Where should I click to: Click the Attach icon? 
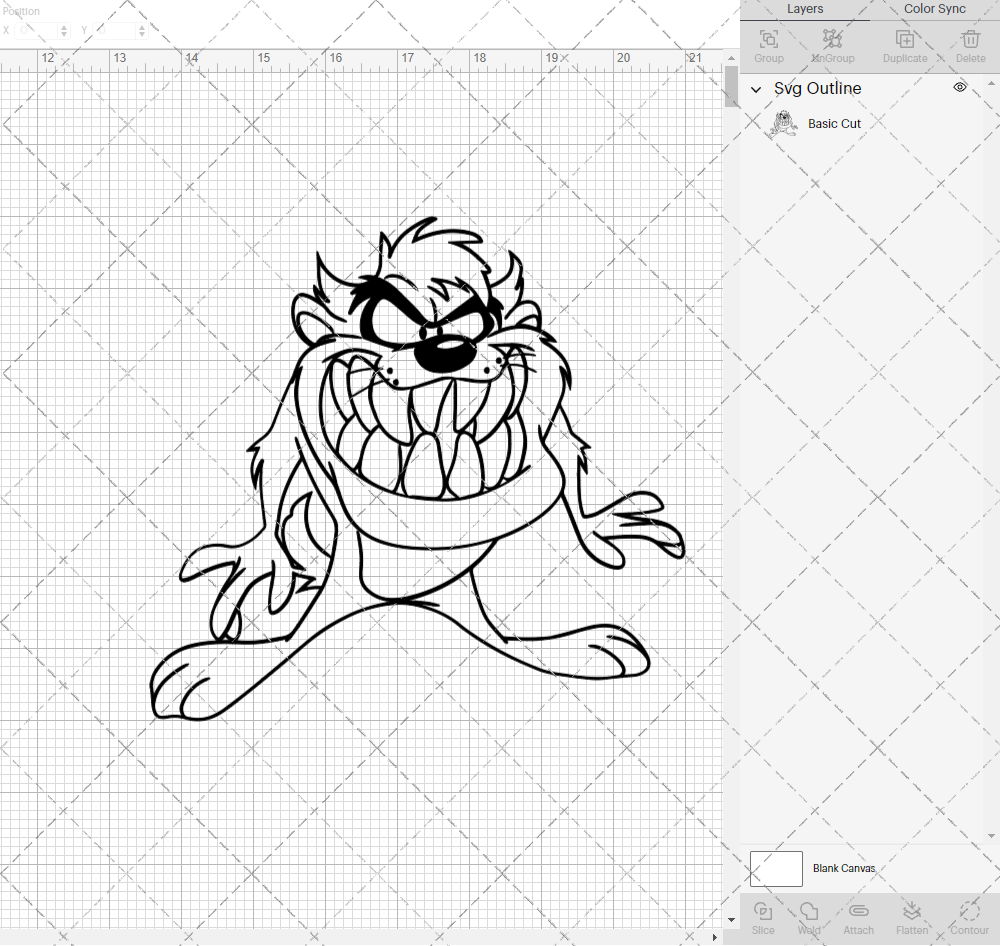pyautogui.click(x=858, y=917)
